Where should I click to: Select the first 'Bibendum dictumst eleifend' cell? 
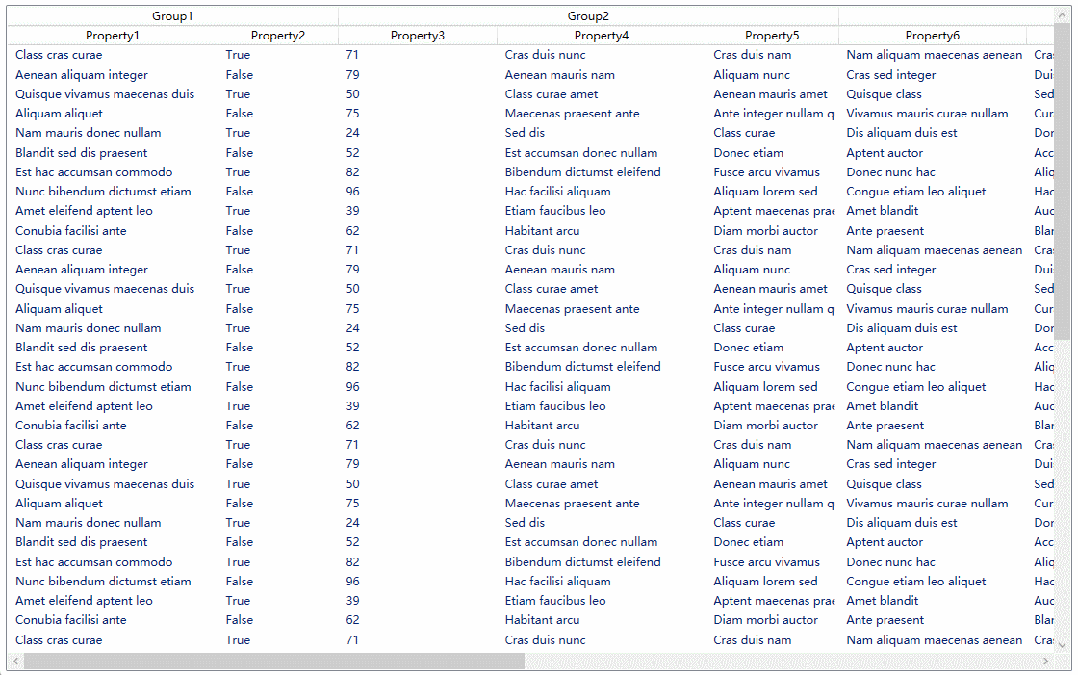pos(602,172)
